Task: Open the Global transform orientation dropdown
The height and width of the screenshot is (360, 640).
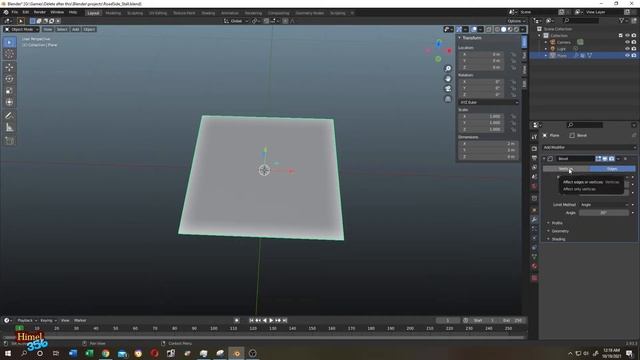Action: tap(236, 21)
